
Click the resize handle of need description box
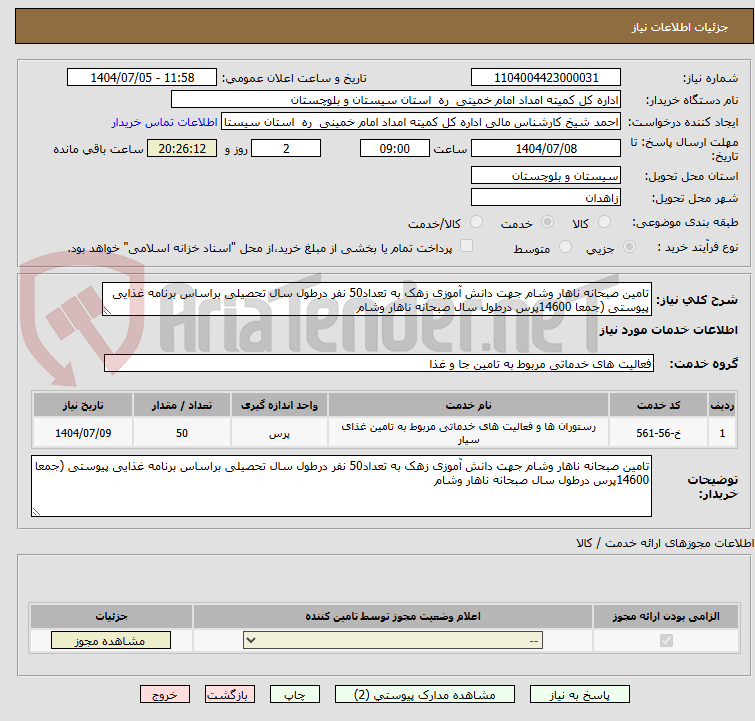107,311
